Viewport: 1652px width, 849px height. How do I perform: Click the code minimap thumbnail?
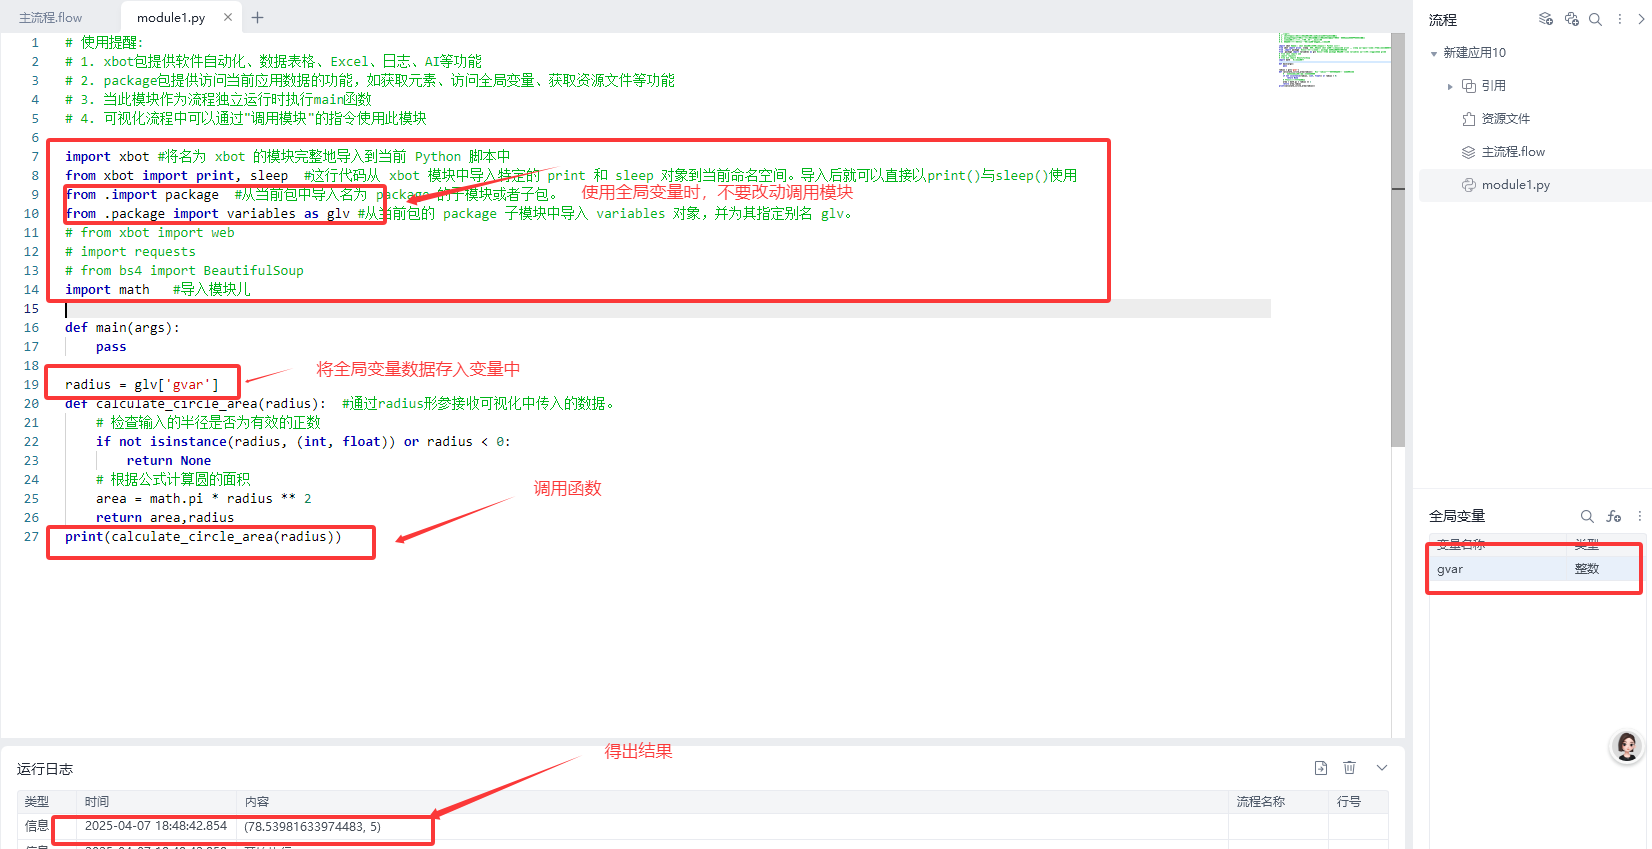coord(1334,61)
